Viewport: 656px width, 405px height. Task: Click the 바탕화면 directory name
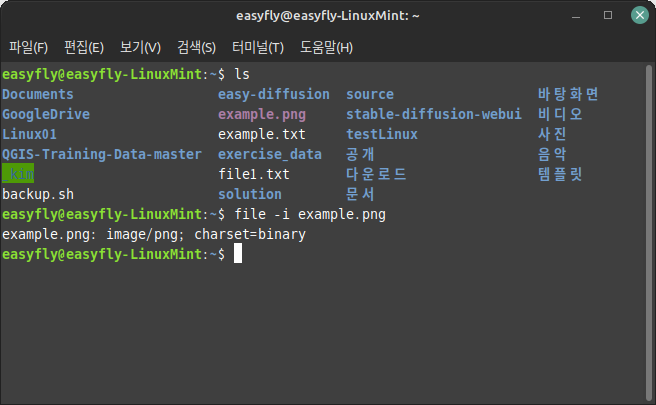coord(568,94)
